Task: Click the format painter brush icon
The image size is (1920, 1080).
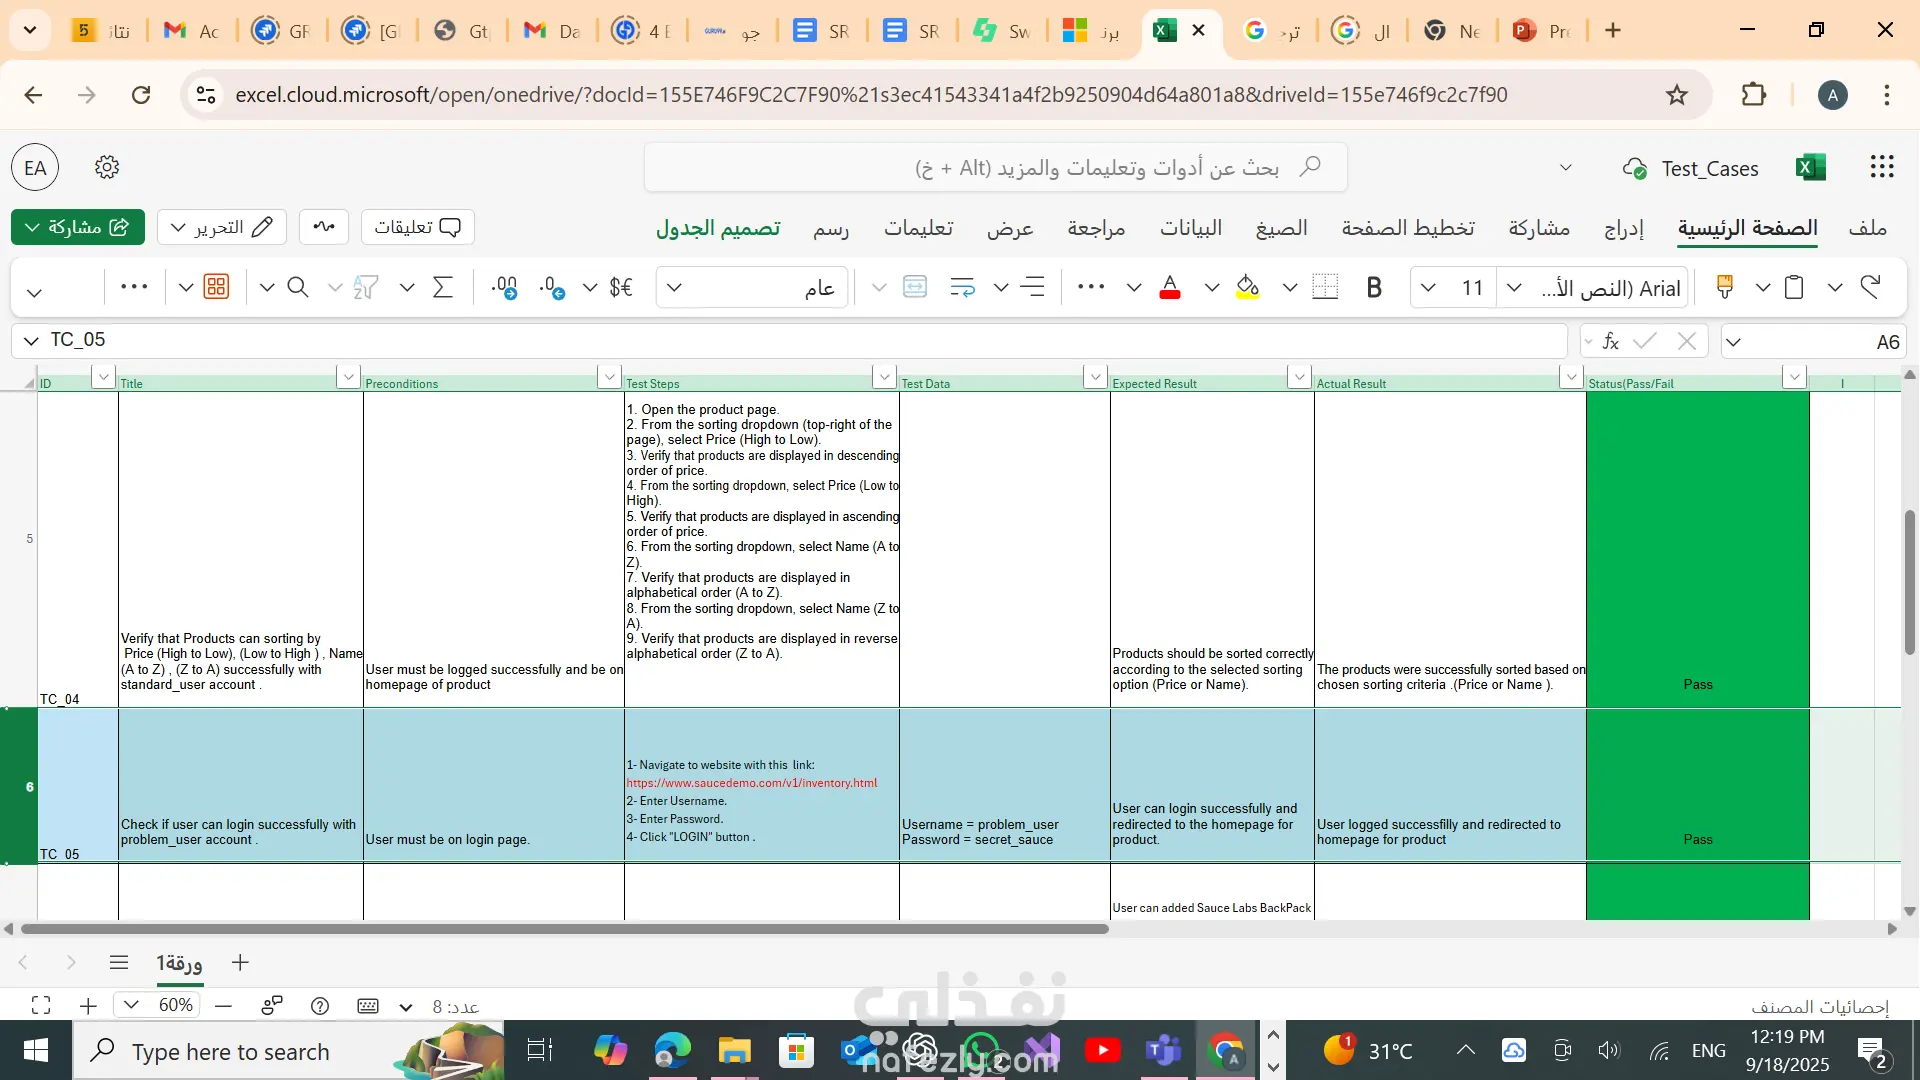Action: (x=1724, y=288)
